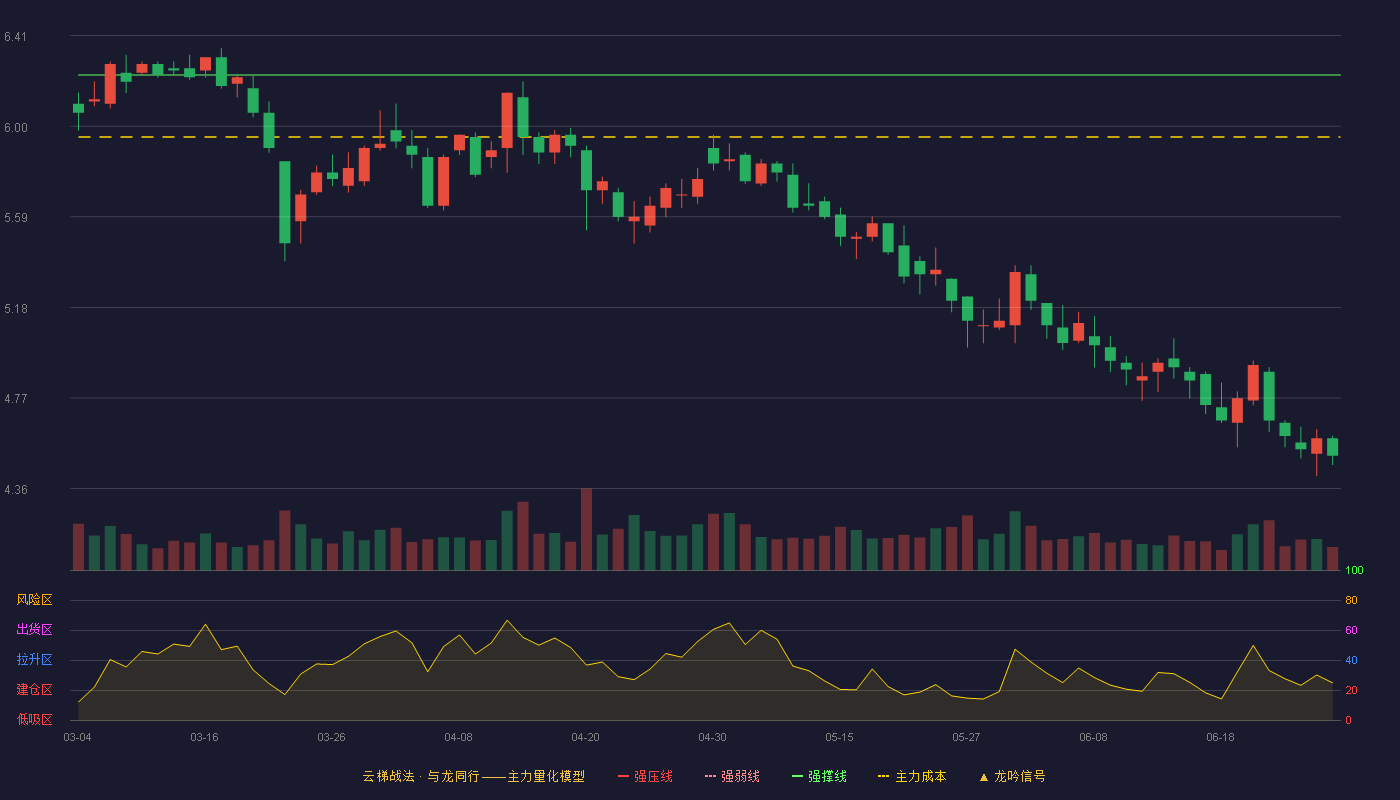Click the green 100 indicator scale value
Viewport: 1400px width, 800px height.
1354,570
